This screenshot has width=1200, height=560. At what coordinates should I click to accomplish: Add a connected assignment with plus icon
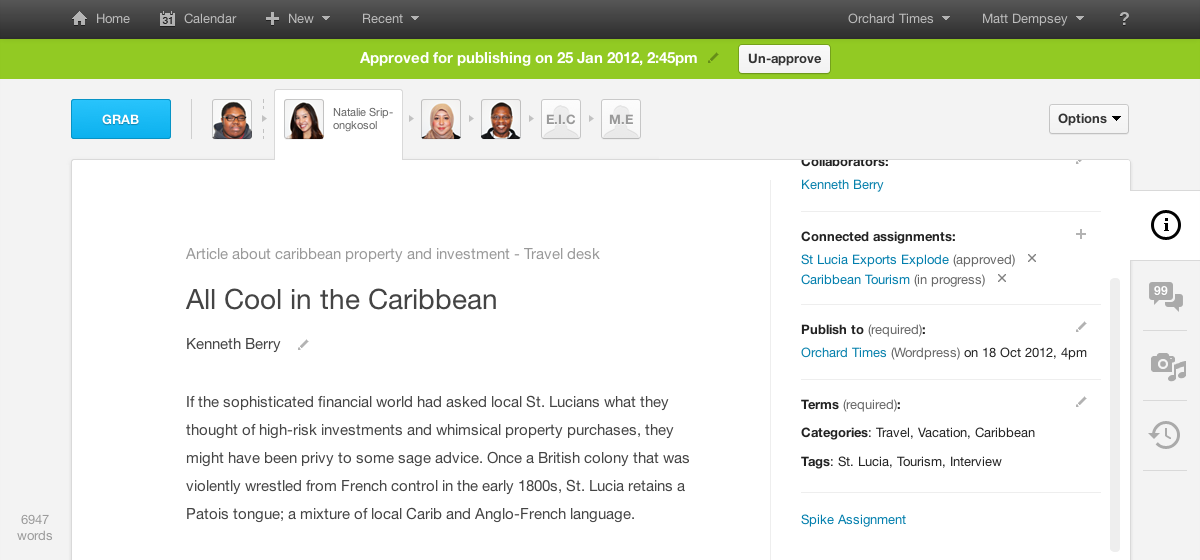[x=1080, y=234]
